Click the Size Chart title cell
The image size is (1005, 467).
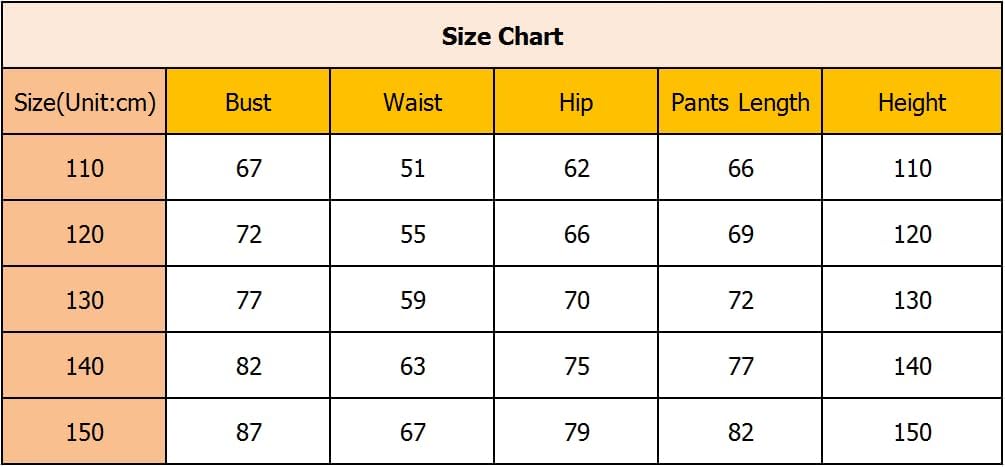502,37
